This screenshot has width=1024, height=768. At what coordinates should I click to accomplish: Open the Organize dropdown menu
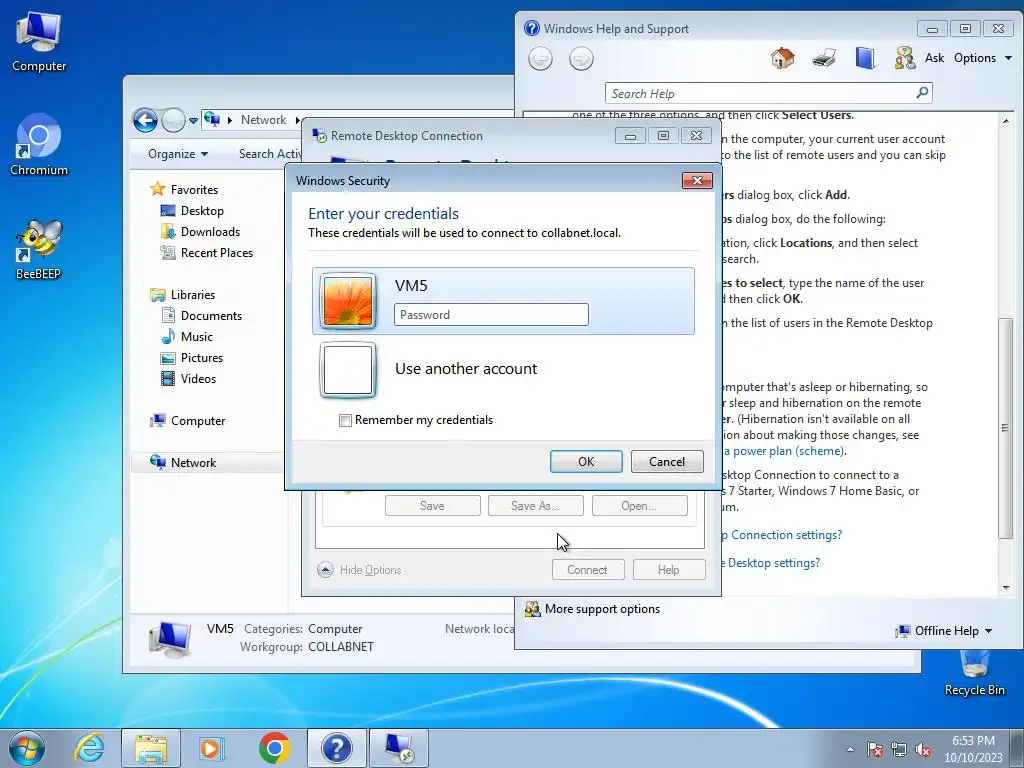178,154
